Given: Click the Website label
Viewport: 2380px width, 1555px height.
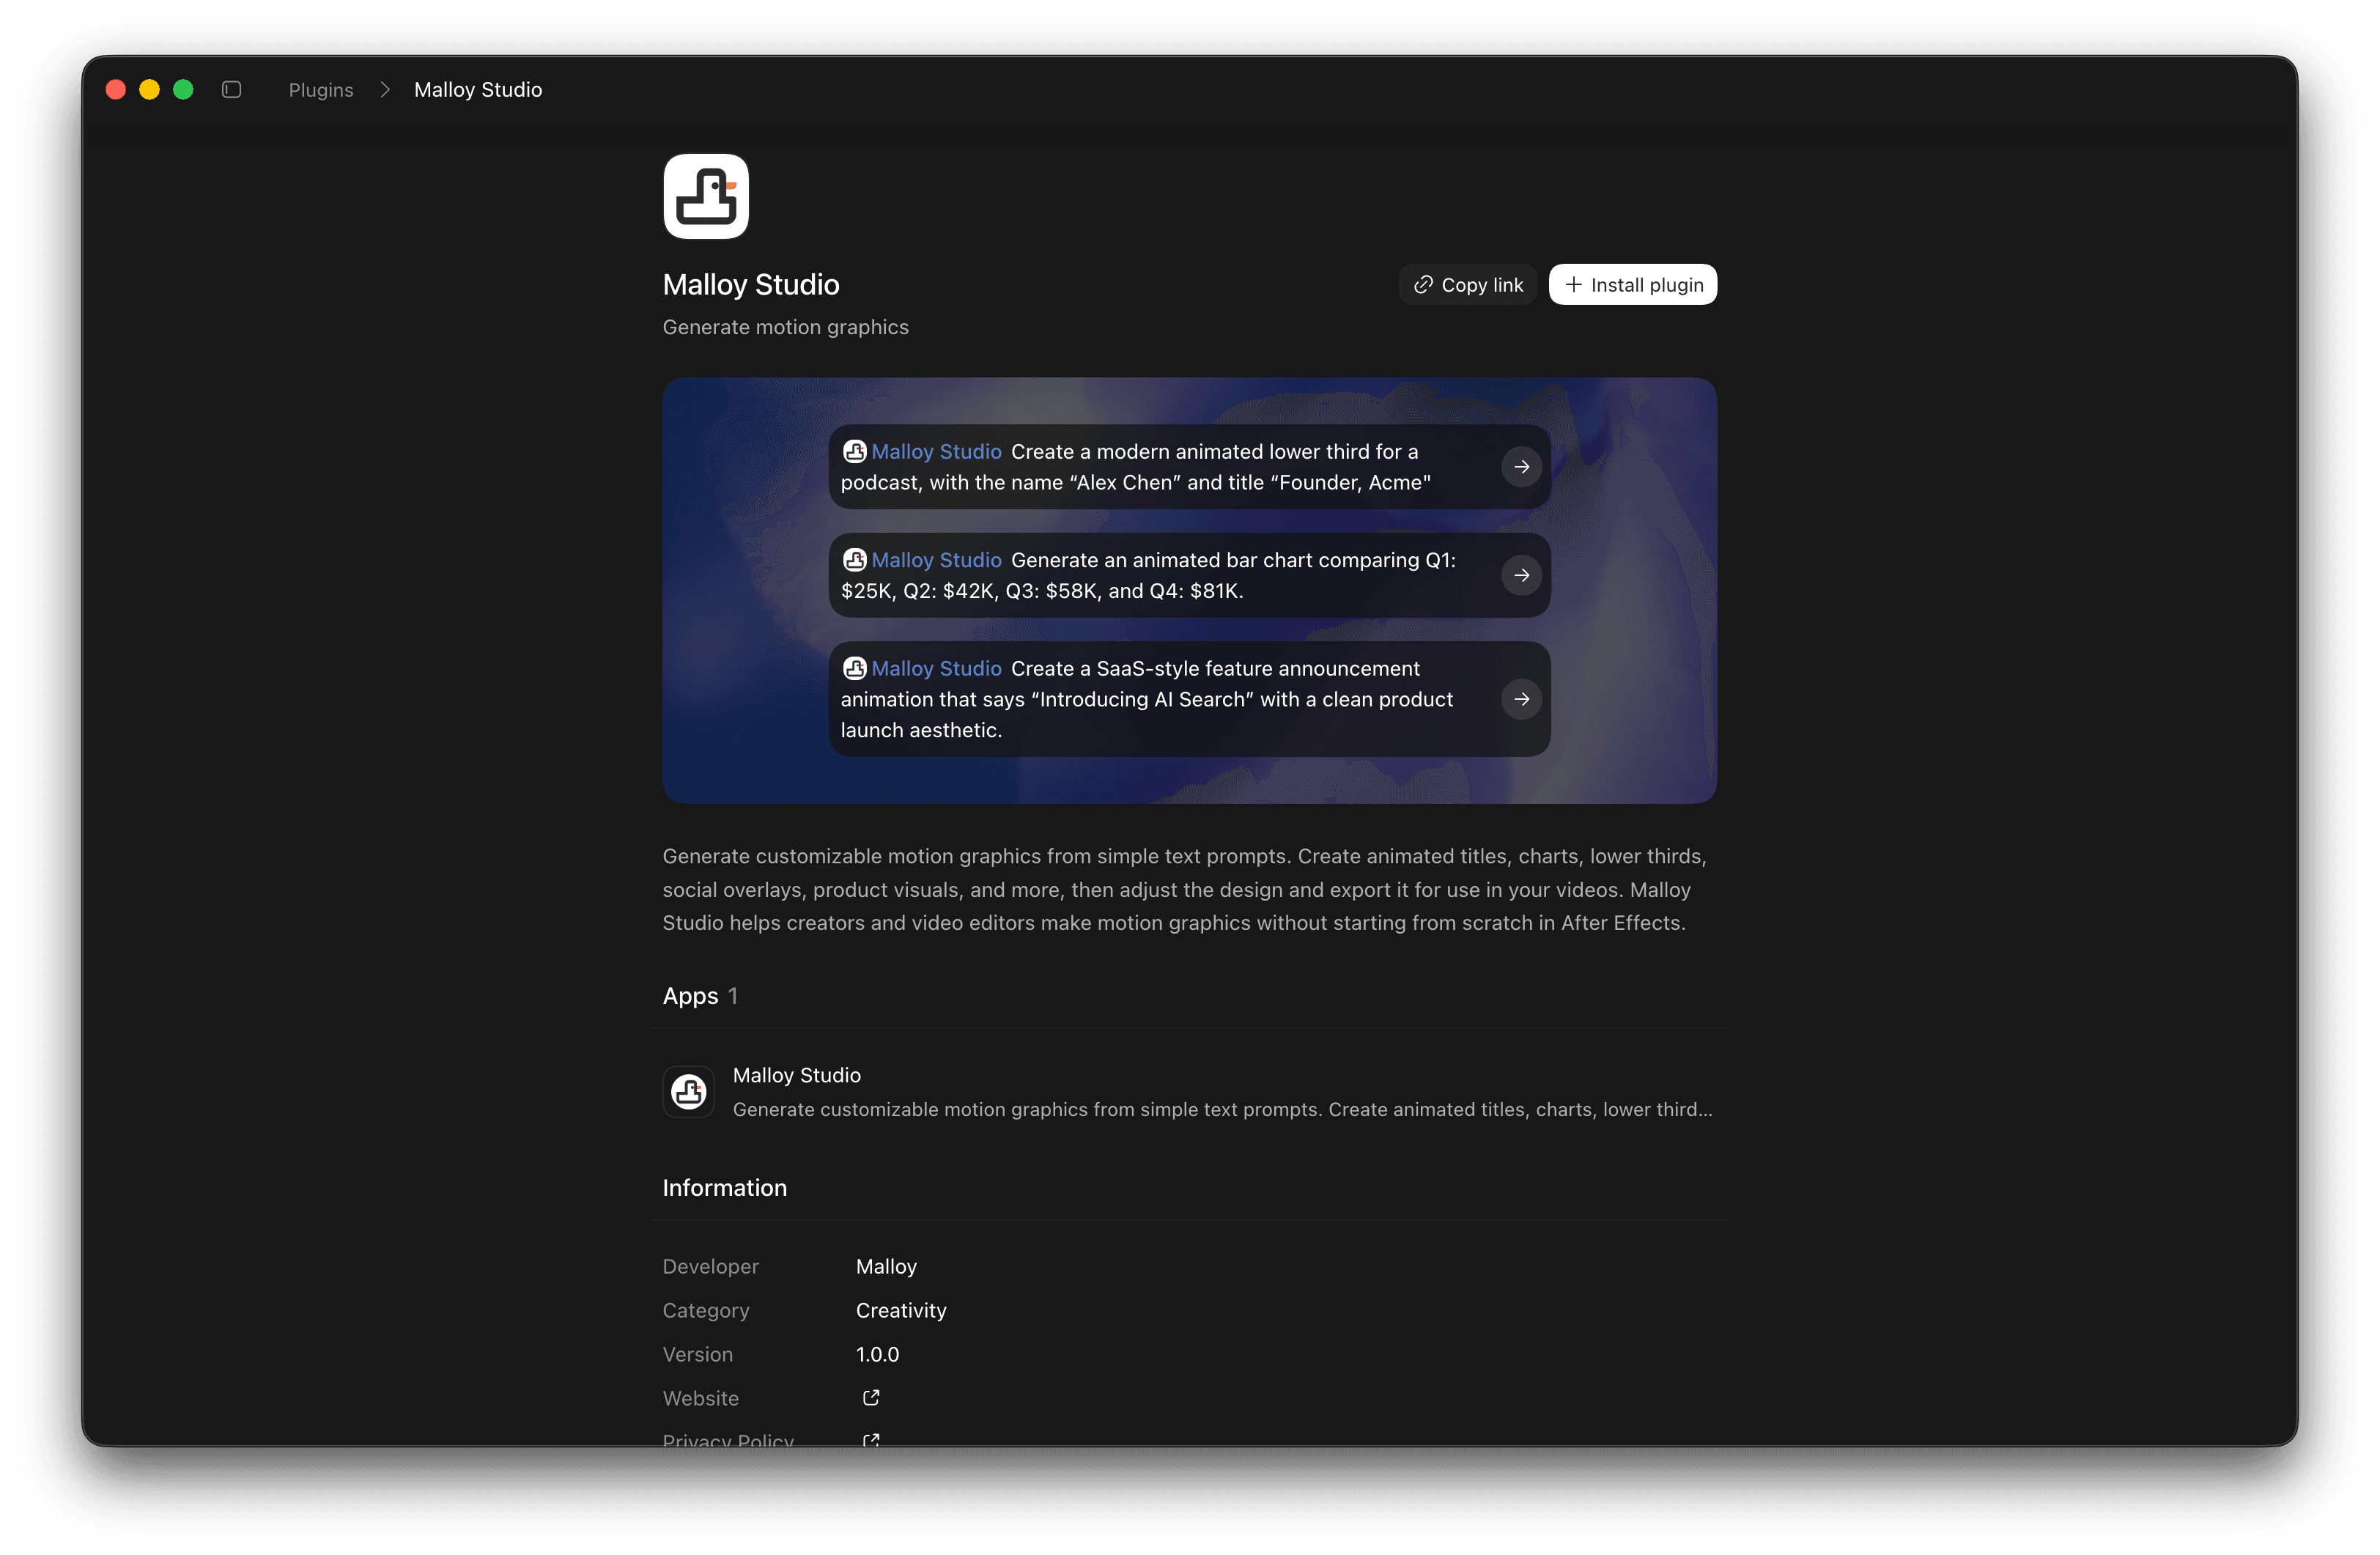Looking at the screenshot, I should tap(700, 1399).
